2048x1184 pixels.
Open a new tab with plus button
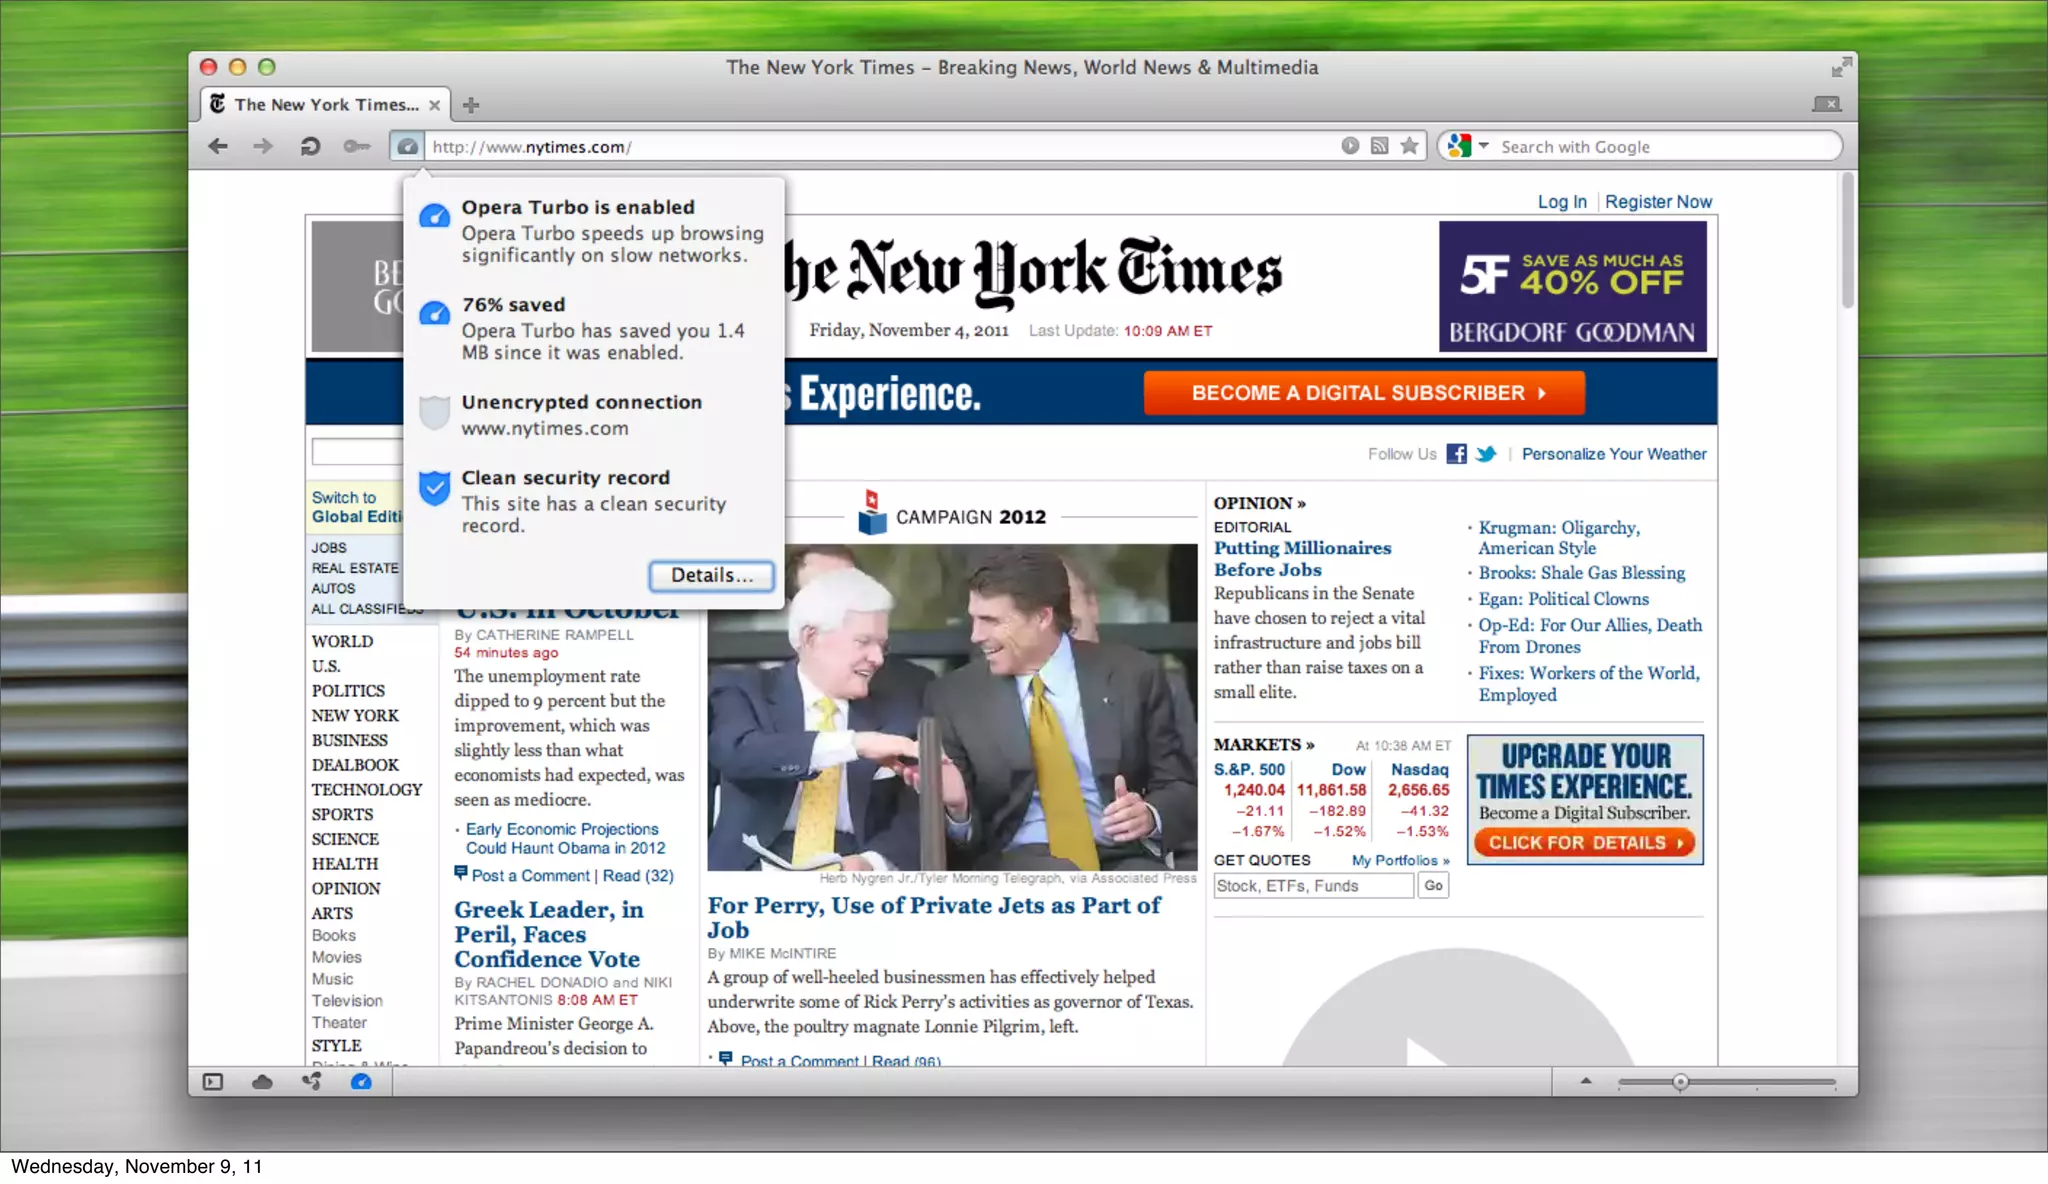pos(471,105)
